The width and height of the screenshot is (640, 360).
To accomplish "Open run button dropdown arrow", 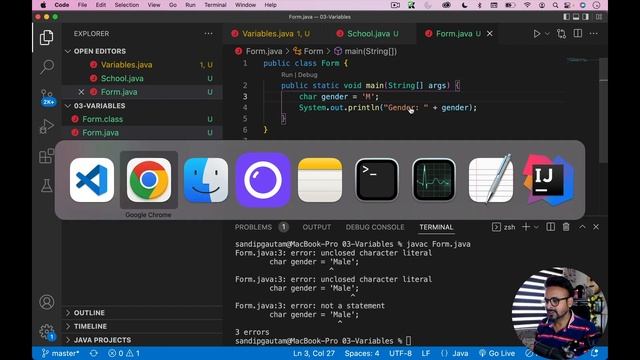I will pyautogui.click(x=547, y=34).
